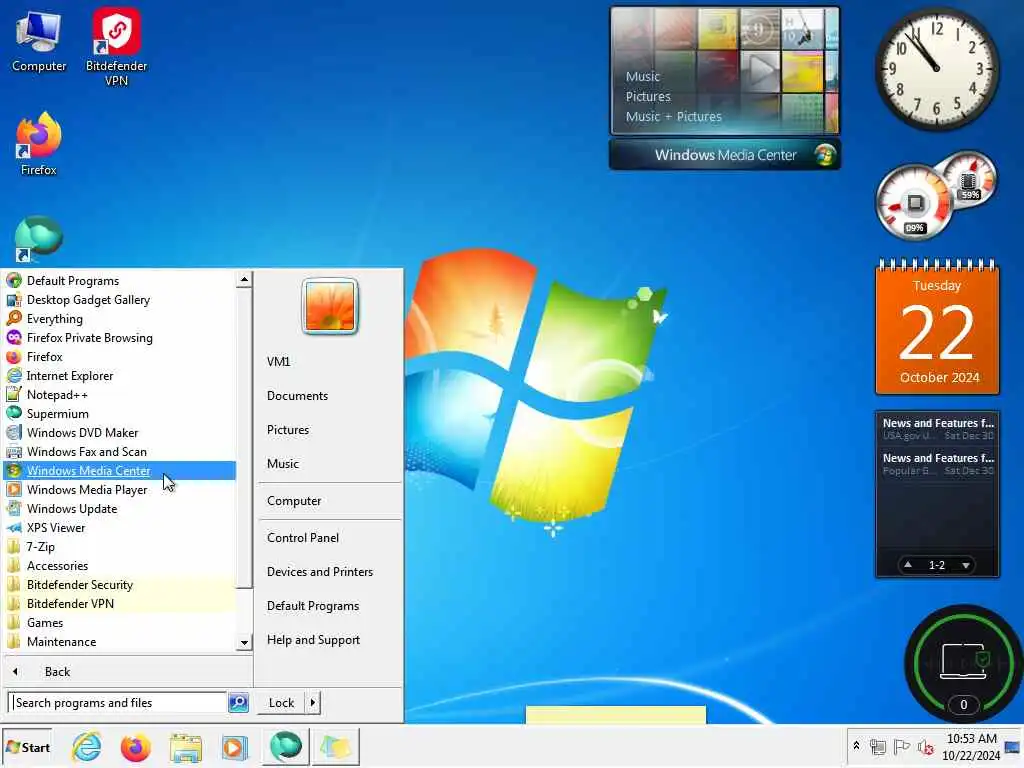Open the Windows Media Center gadget bar

(x=725, y=155)
